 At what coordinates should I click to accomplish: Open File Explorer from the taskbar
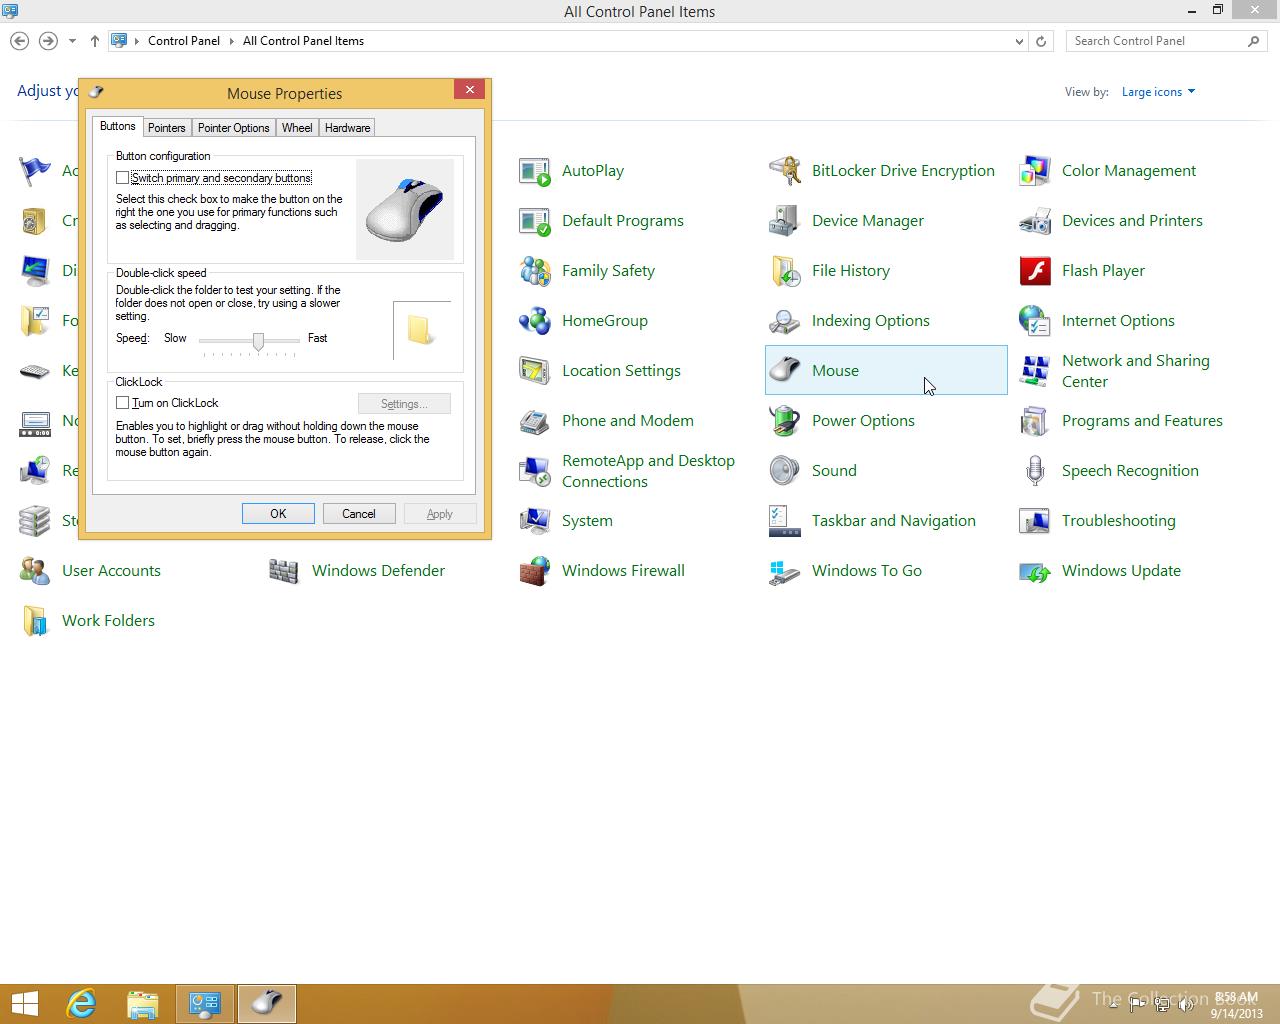143,1004
